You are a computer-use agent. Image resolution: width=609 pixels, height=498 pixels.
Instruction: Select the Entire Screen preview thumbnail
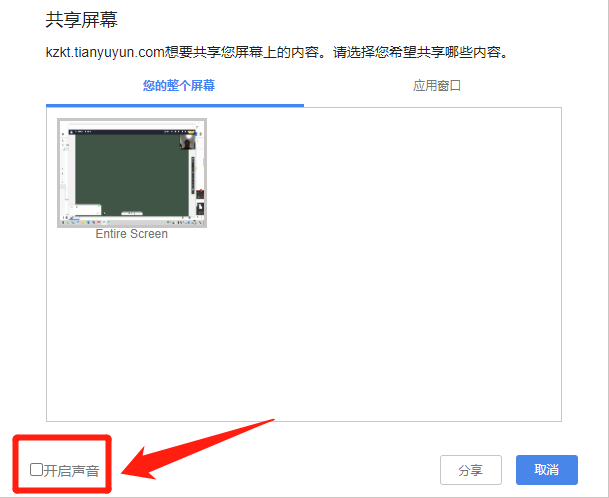pos(132,172)
